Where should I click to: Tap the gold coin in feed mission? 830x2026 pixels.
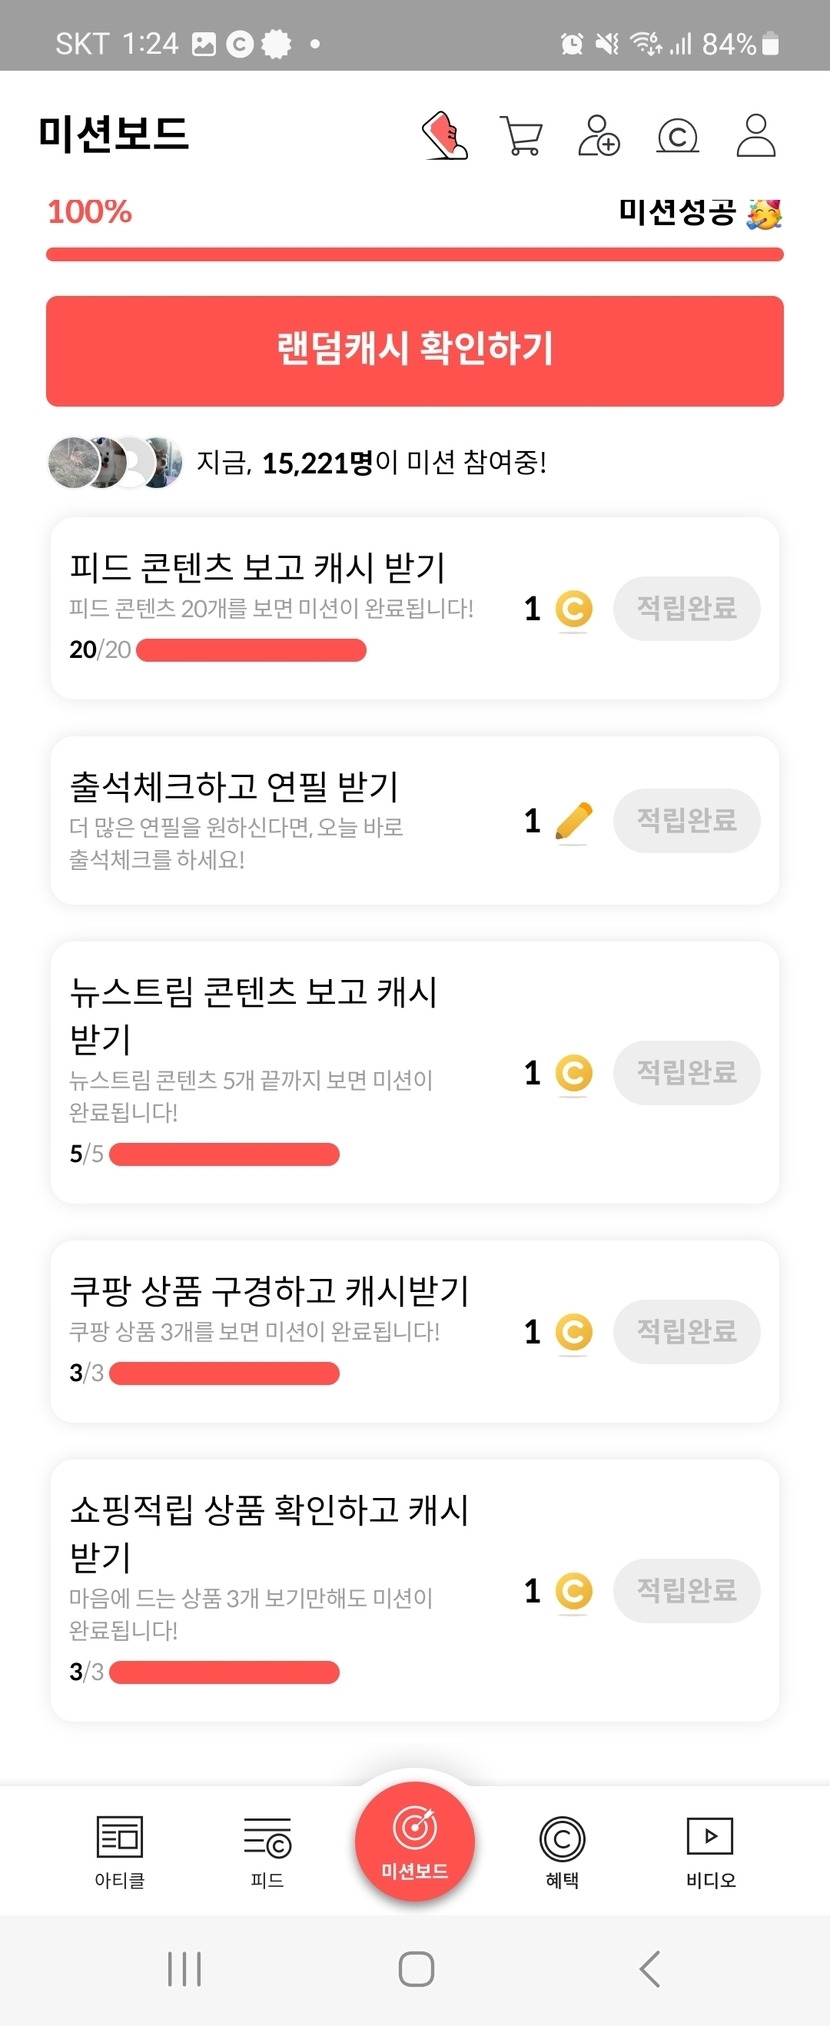[574, 609]
